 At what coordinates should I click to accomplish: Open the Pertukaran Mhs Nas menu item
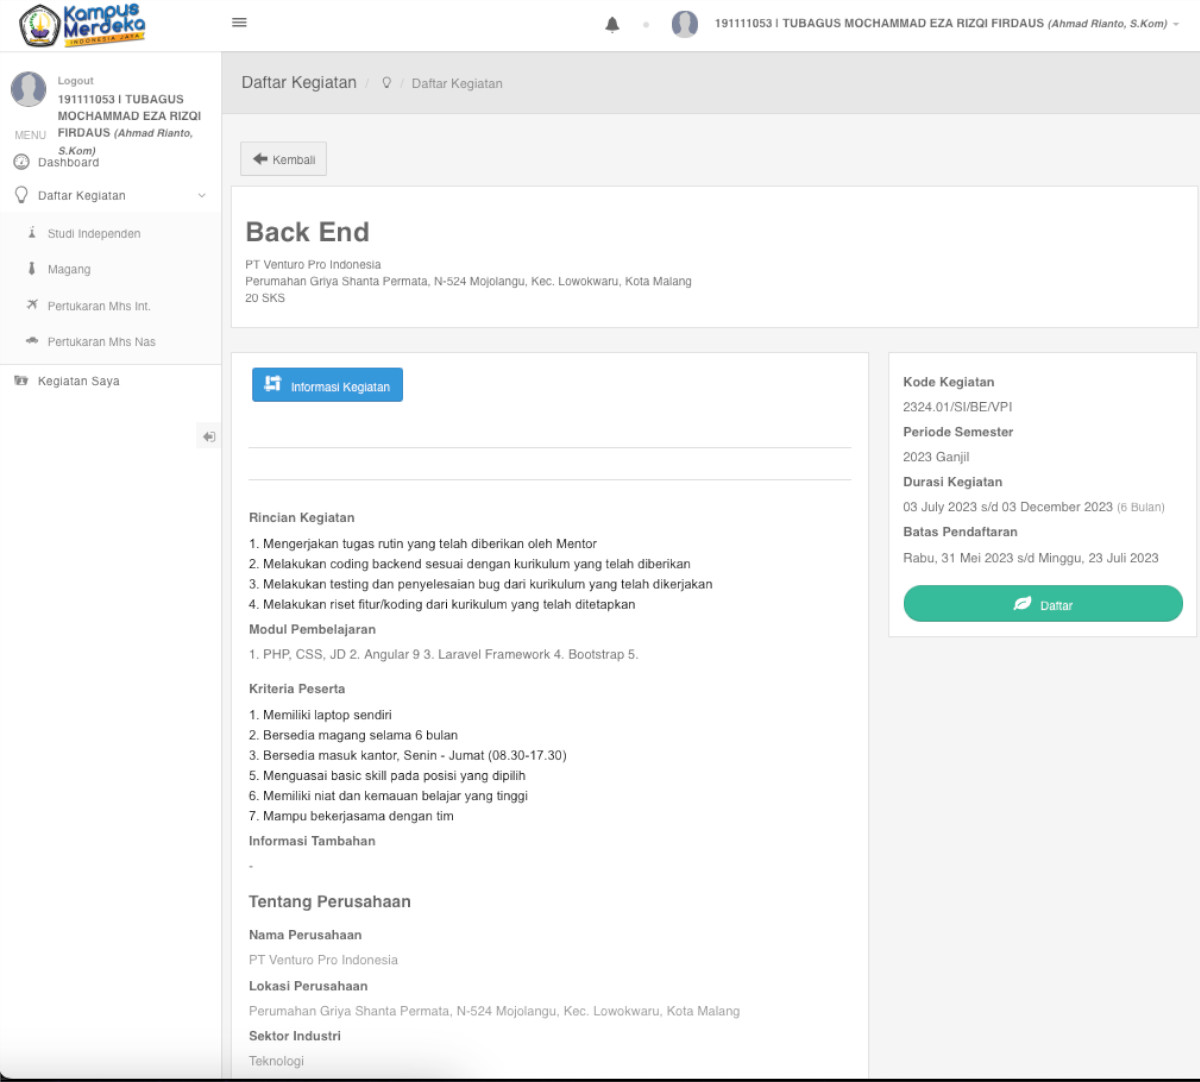click(x=101, y=342)
